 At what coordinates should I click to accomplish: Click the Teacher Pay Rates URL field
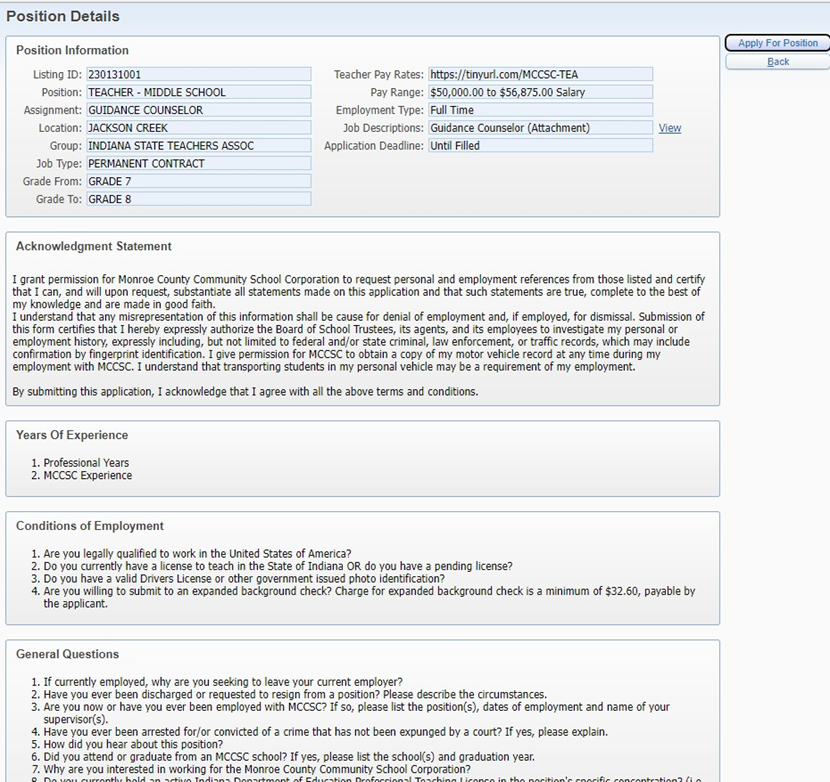click(x=540, y=75)
